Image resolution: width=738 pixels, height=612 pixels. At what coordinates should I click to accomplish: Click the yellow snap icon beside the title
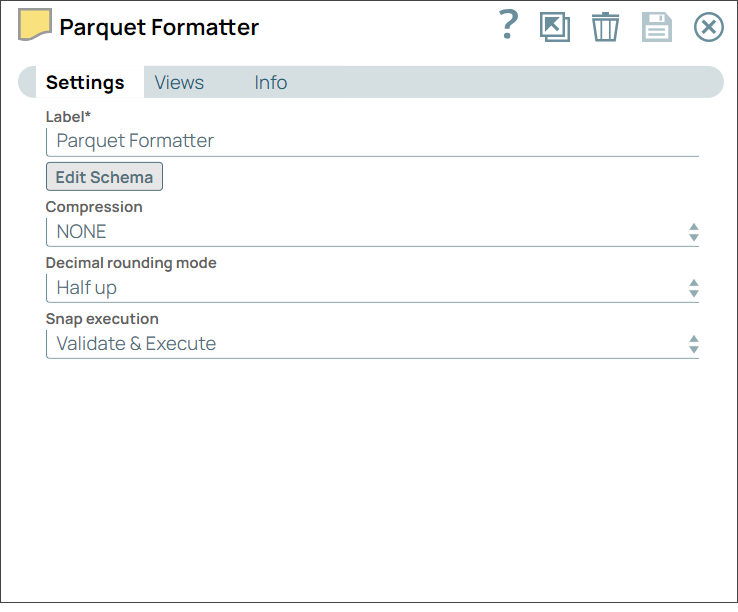tap(35, 25)
